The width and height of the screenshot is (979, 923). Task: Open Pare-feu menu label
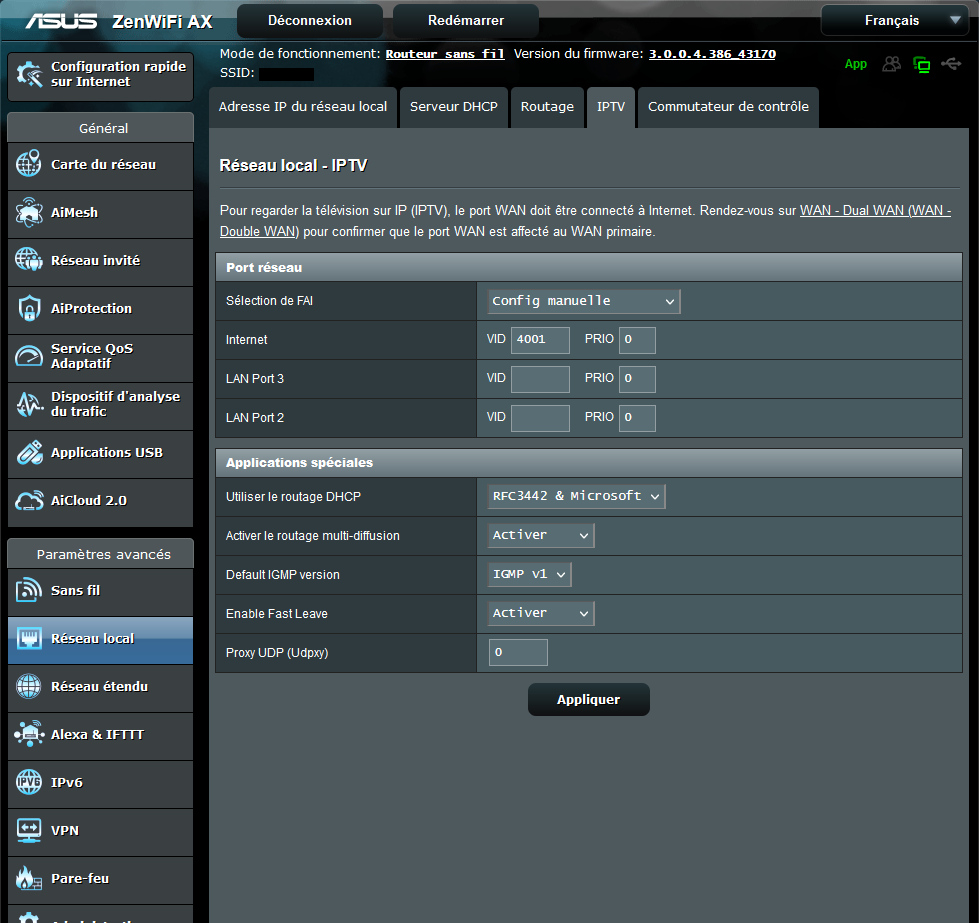pos(80,879)
